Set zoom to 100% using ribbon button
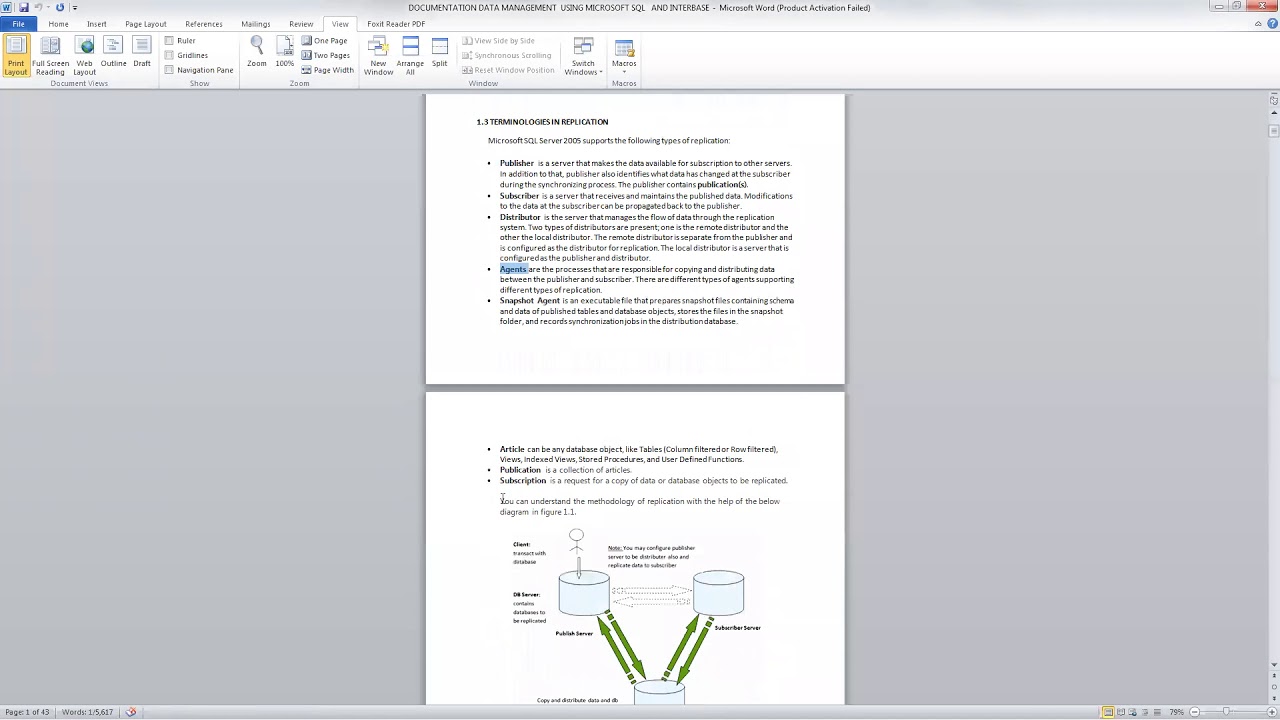The height and width of the screenshot is (720, 1280). coord(285,53)
